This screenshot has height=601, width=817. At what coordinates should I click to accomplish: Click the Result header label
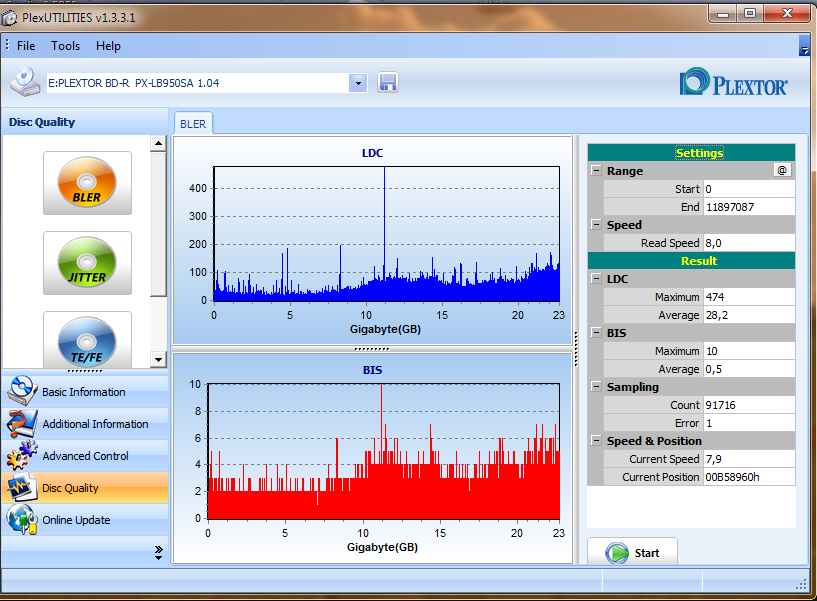699,261
